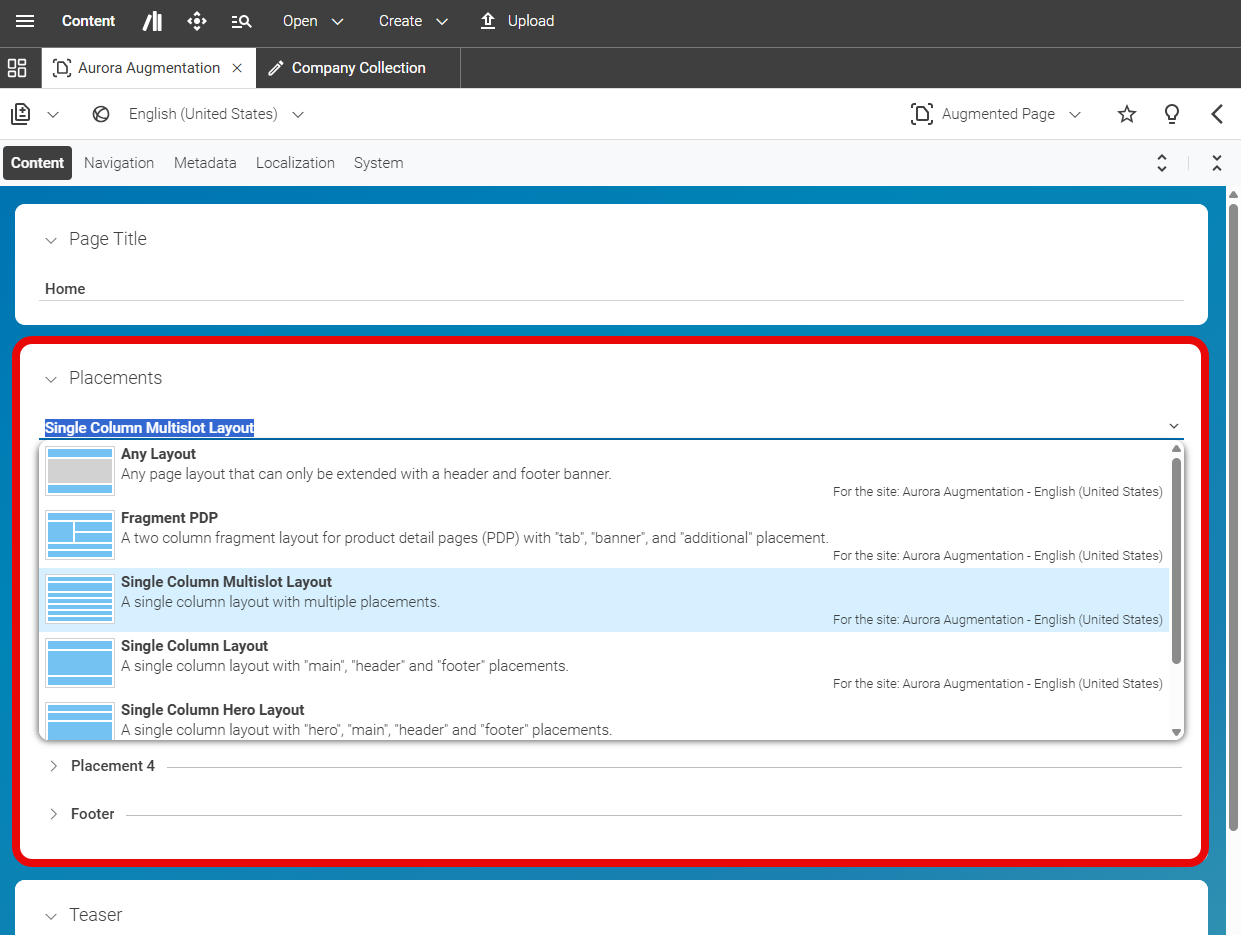Toggle the bookmark star for Aurora Augmentation

(1126, 114)
